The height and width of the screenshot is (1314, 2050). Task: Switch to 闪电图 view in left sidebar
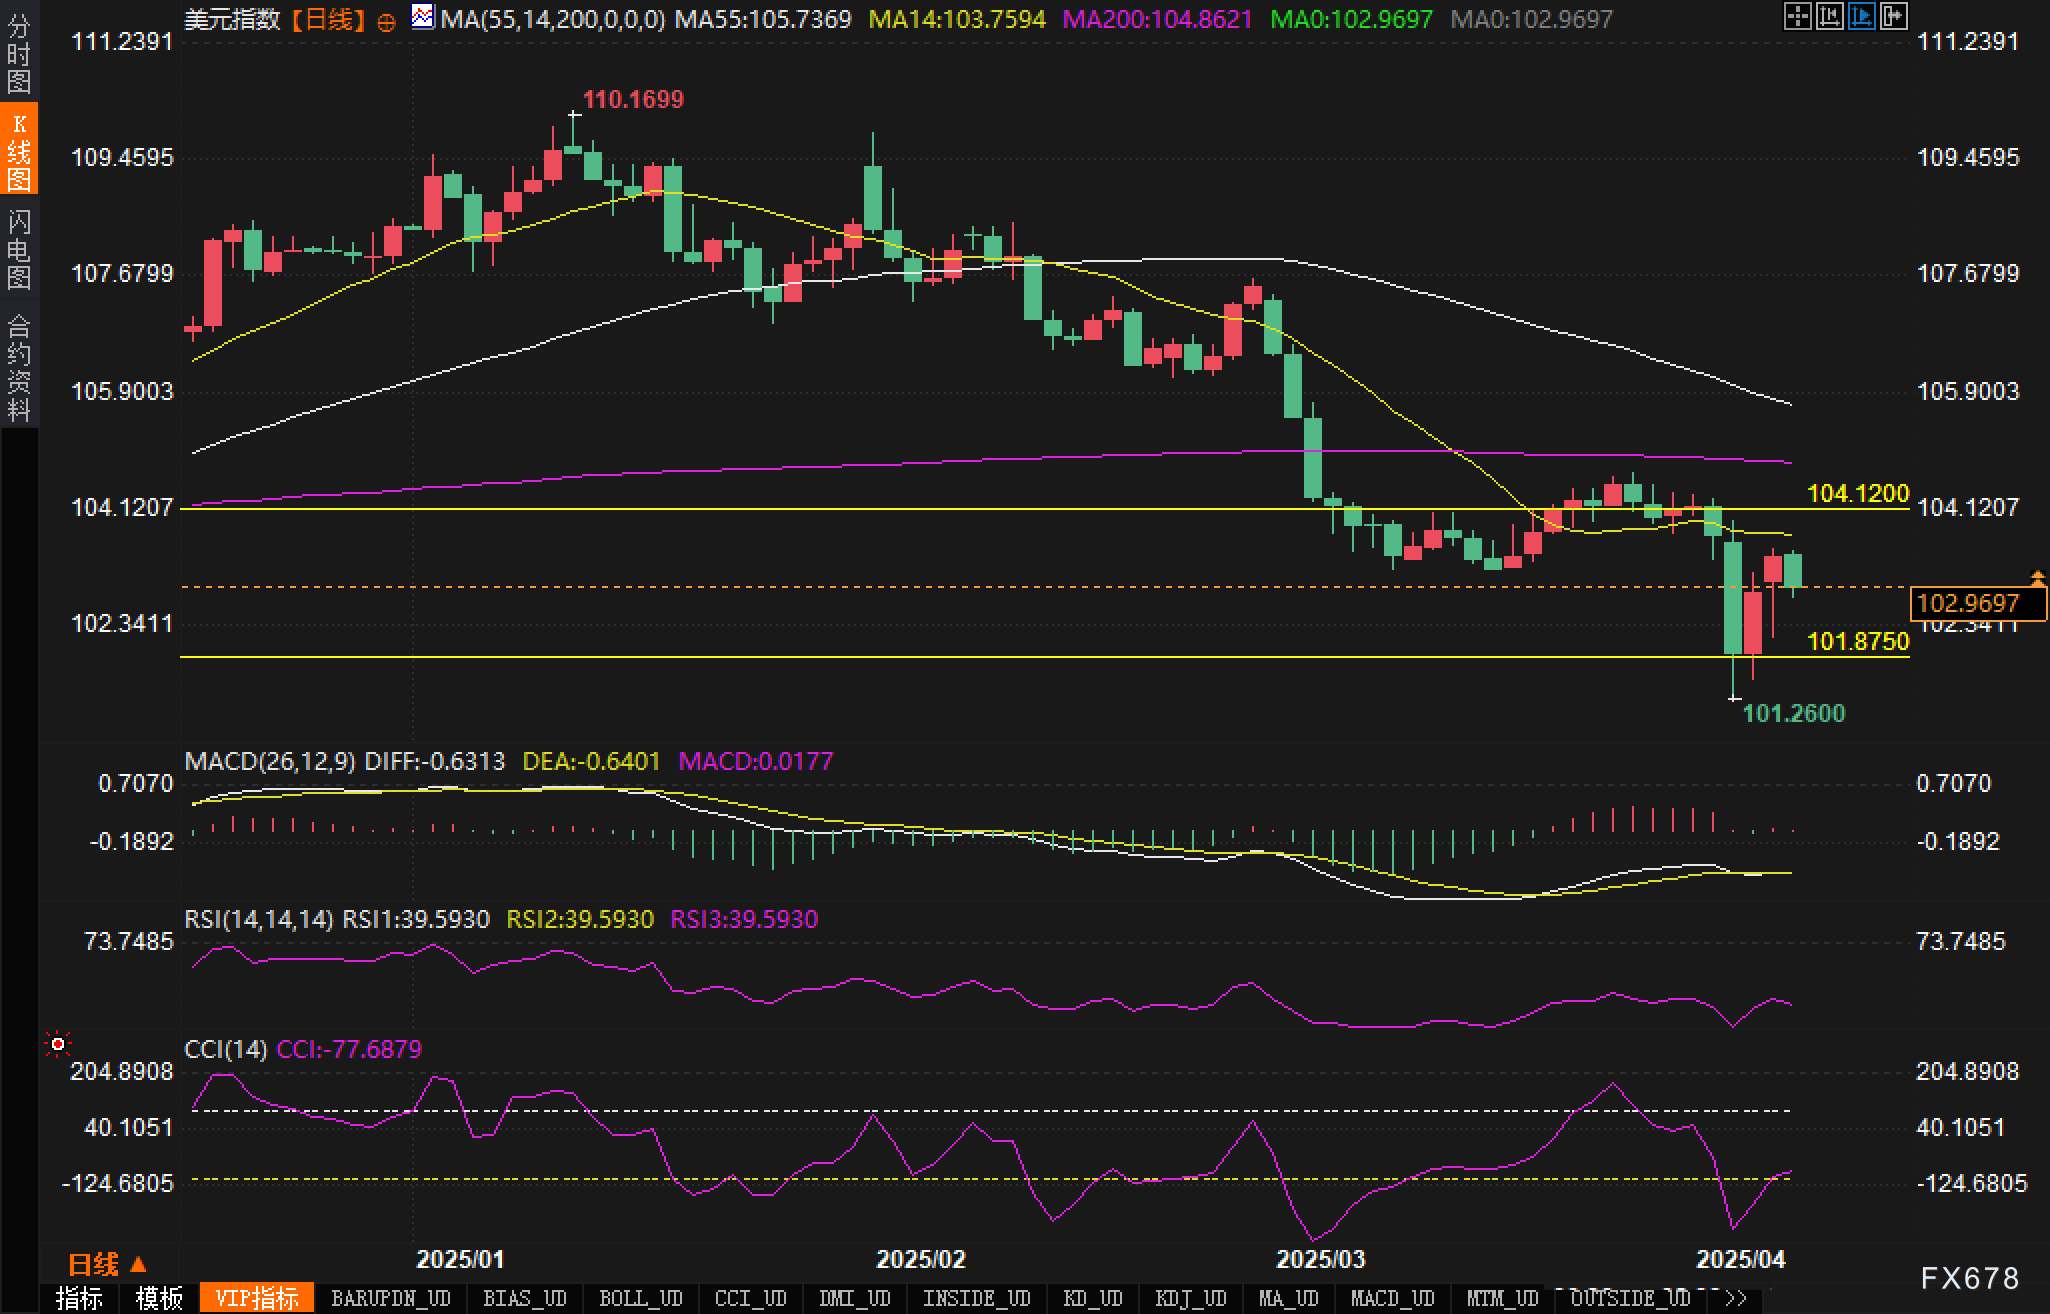[x=18, y=249]
